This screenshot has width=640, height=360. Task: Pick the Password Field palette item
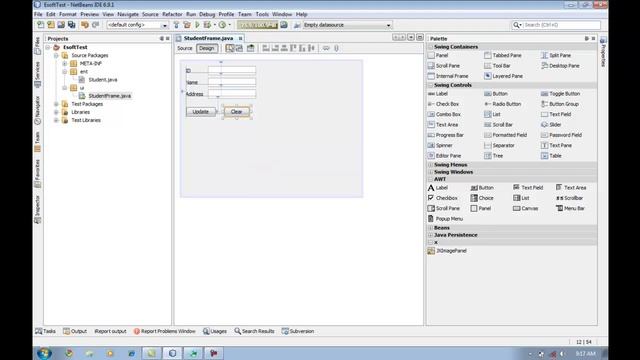click(561, 135)
